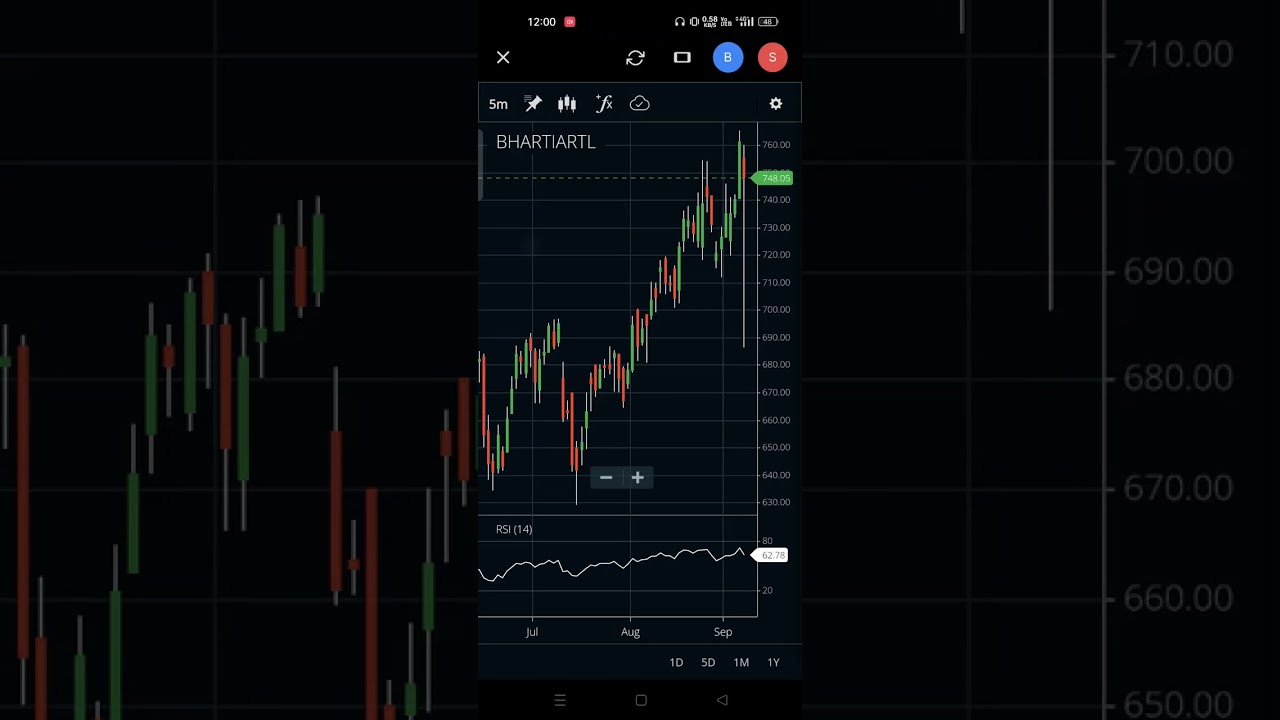Viewport: 1280px width, 720px height.
Task: Select the 5D range
Action: coord(708,662)
